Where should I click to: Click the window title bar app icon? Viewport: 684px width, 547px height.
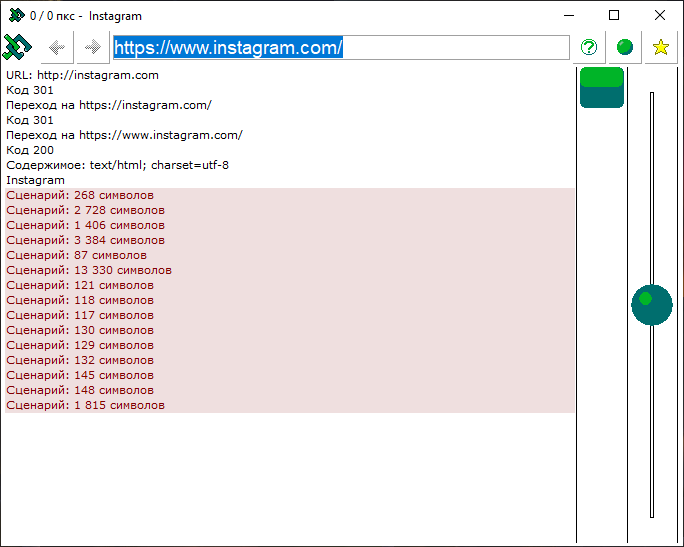pos(17,16)
